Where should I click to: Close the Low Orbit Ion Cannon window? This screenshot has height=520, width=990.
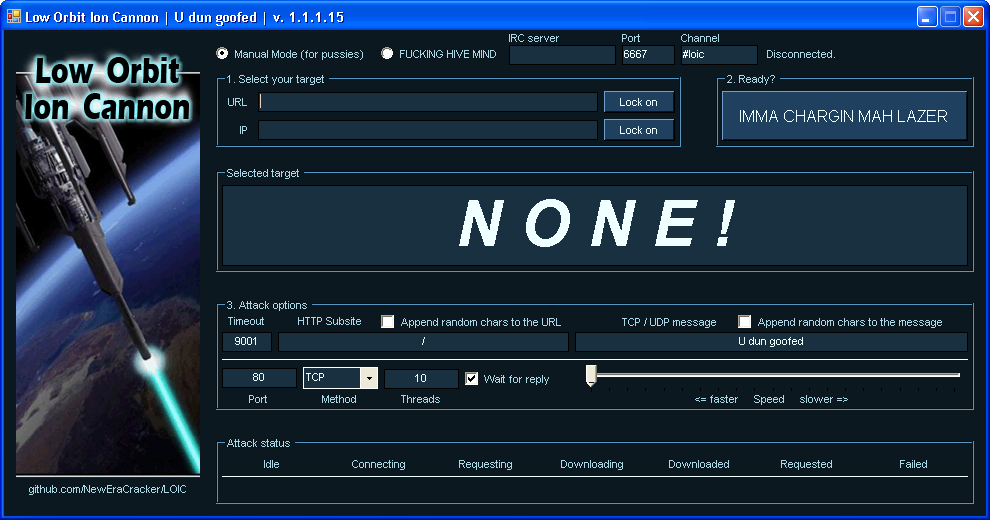tap(973, 16)
